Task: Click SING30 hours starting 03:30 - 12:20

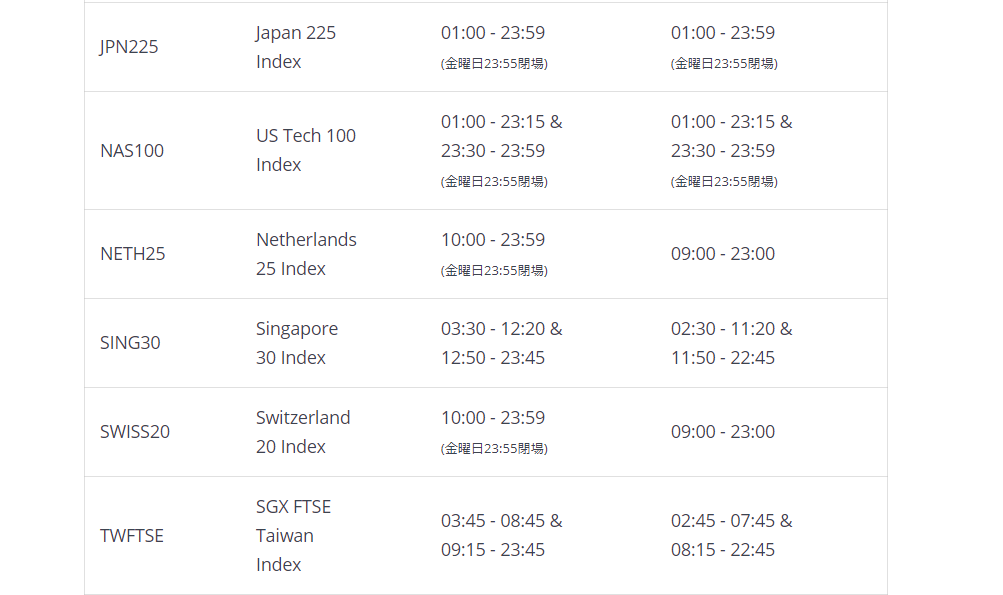Action: [x=502, y=342]
